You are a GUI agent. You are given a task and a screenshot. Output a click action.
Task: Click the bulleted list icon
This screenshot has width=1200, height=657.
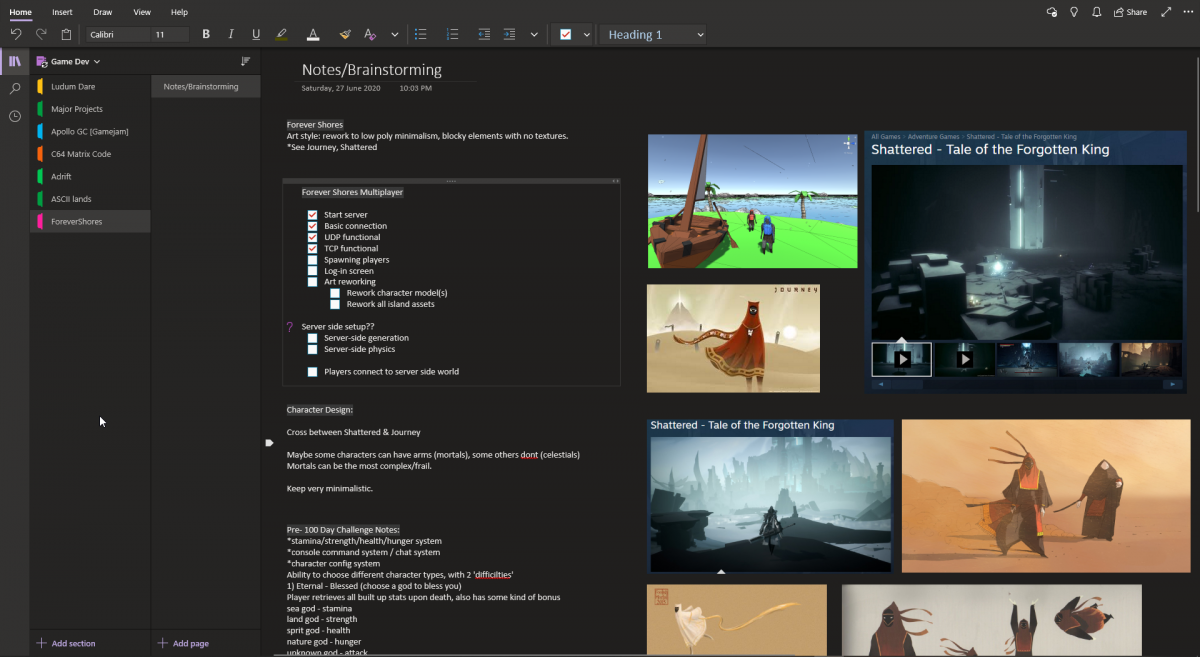421,34
